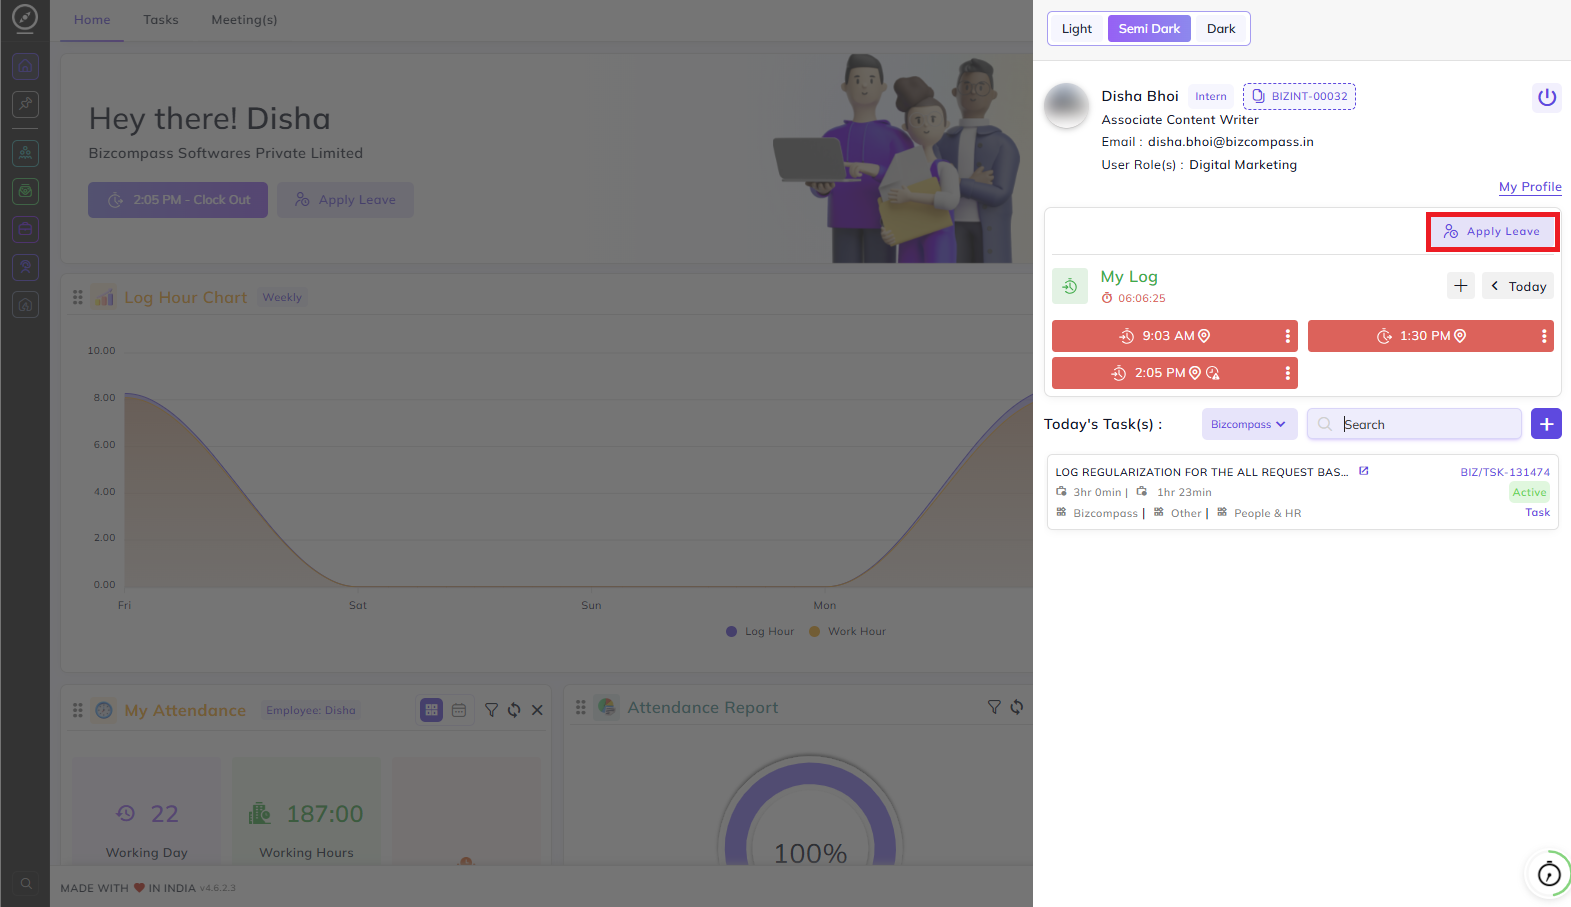This screenshot has width=1571, height=907.
Task: Click the Intern badge
Action: click(1211, 97)
